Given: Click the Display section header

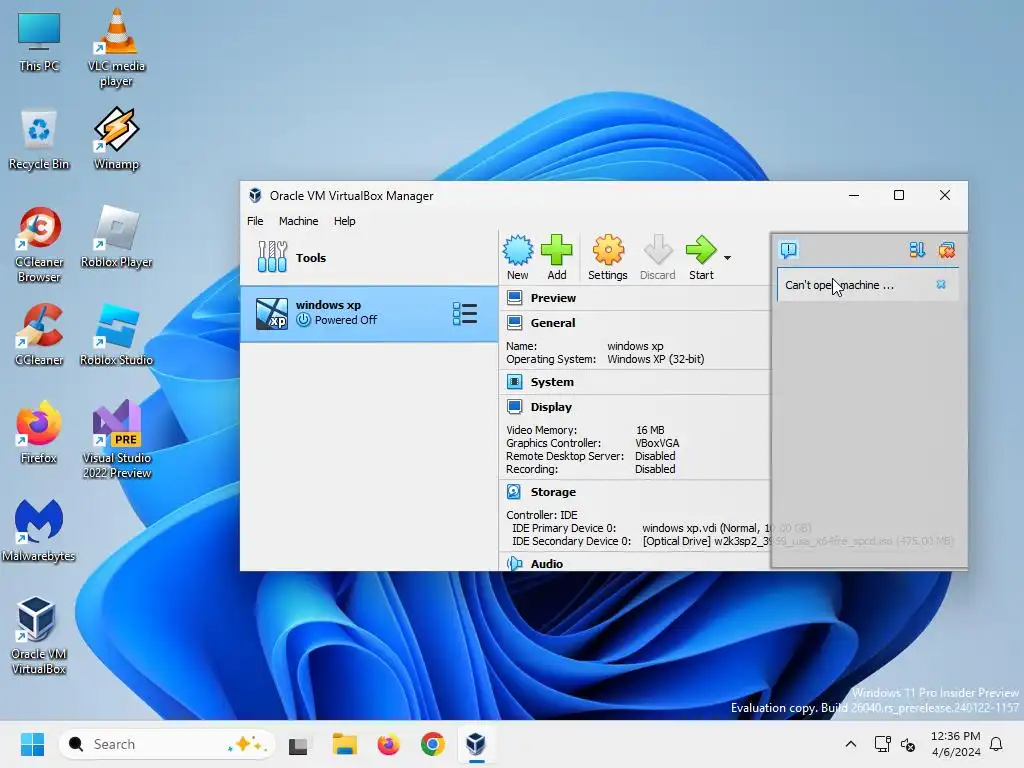Looking at the screenshot, I should click(551, 407).
